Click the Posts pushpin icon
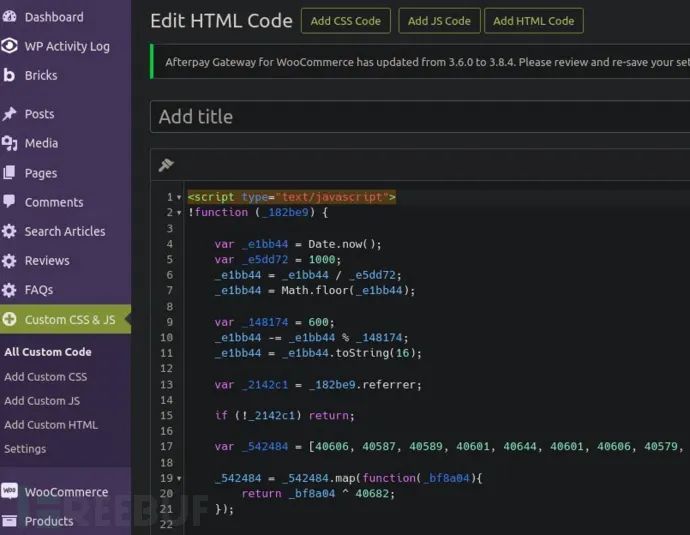 pos(9,114)
